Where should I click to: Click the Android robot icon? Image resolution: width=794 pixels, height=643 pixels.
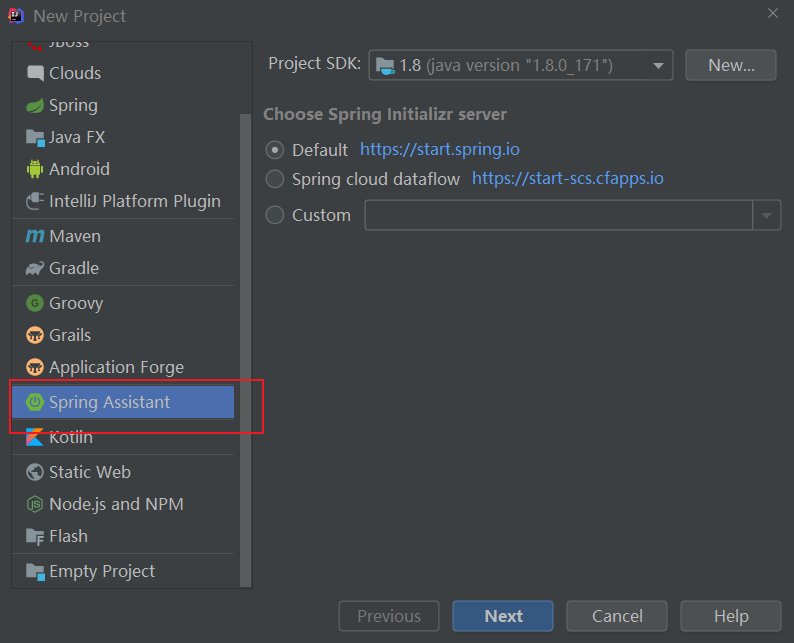(x=35, y=169)
